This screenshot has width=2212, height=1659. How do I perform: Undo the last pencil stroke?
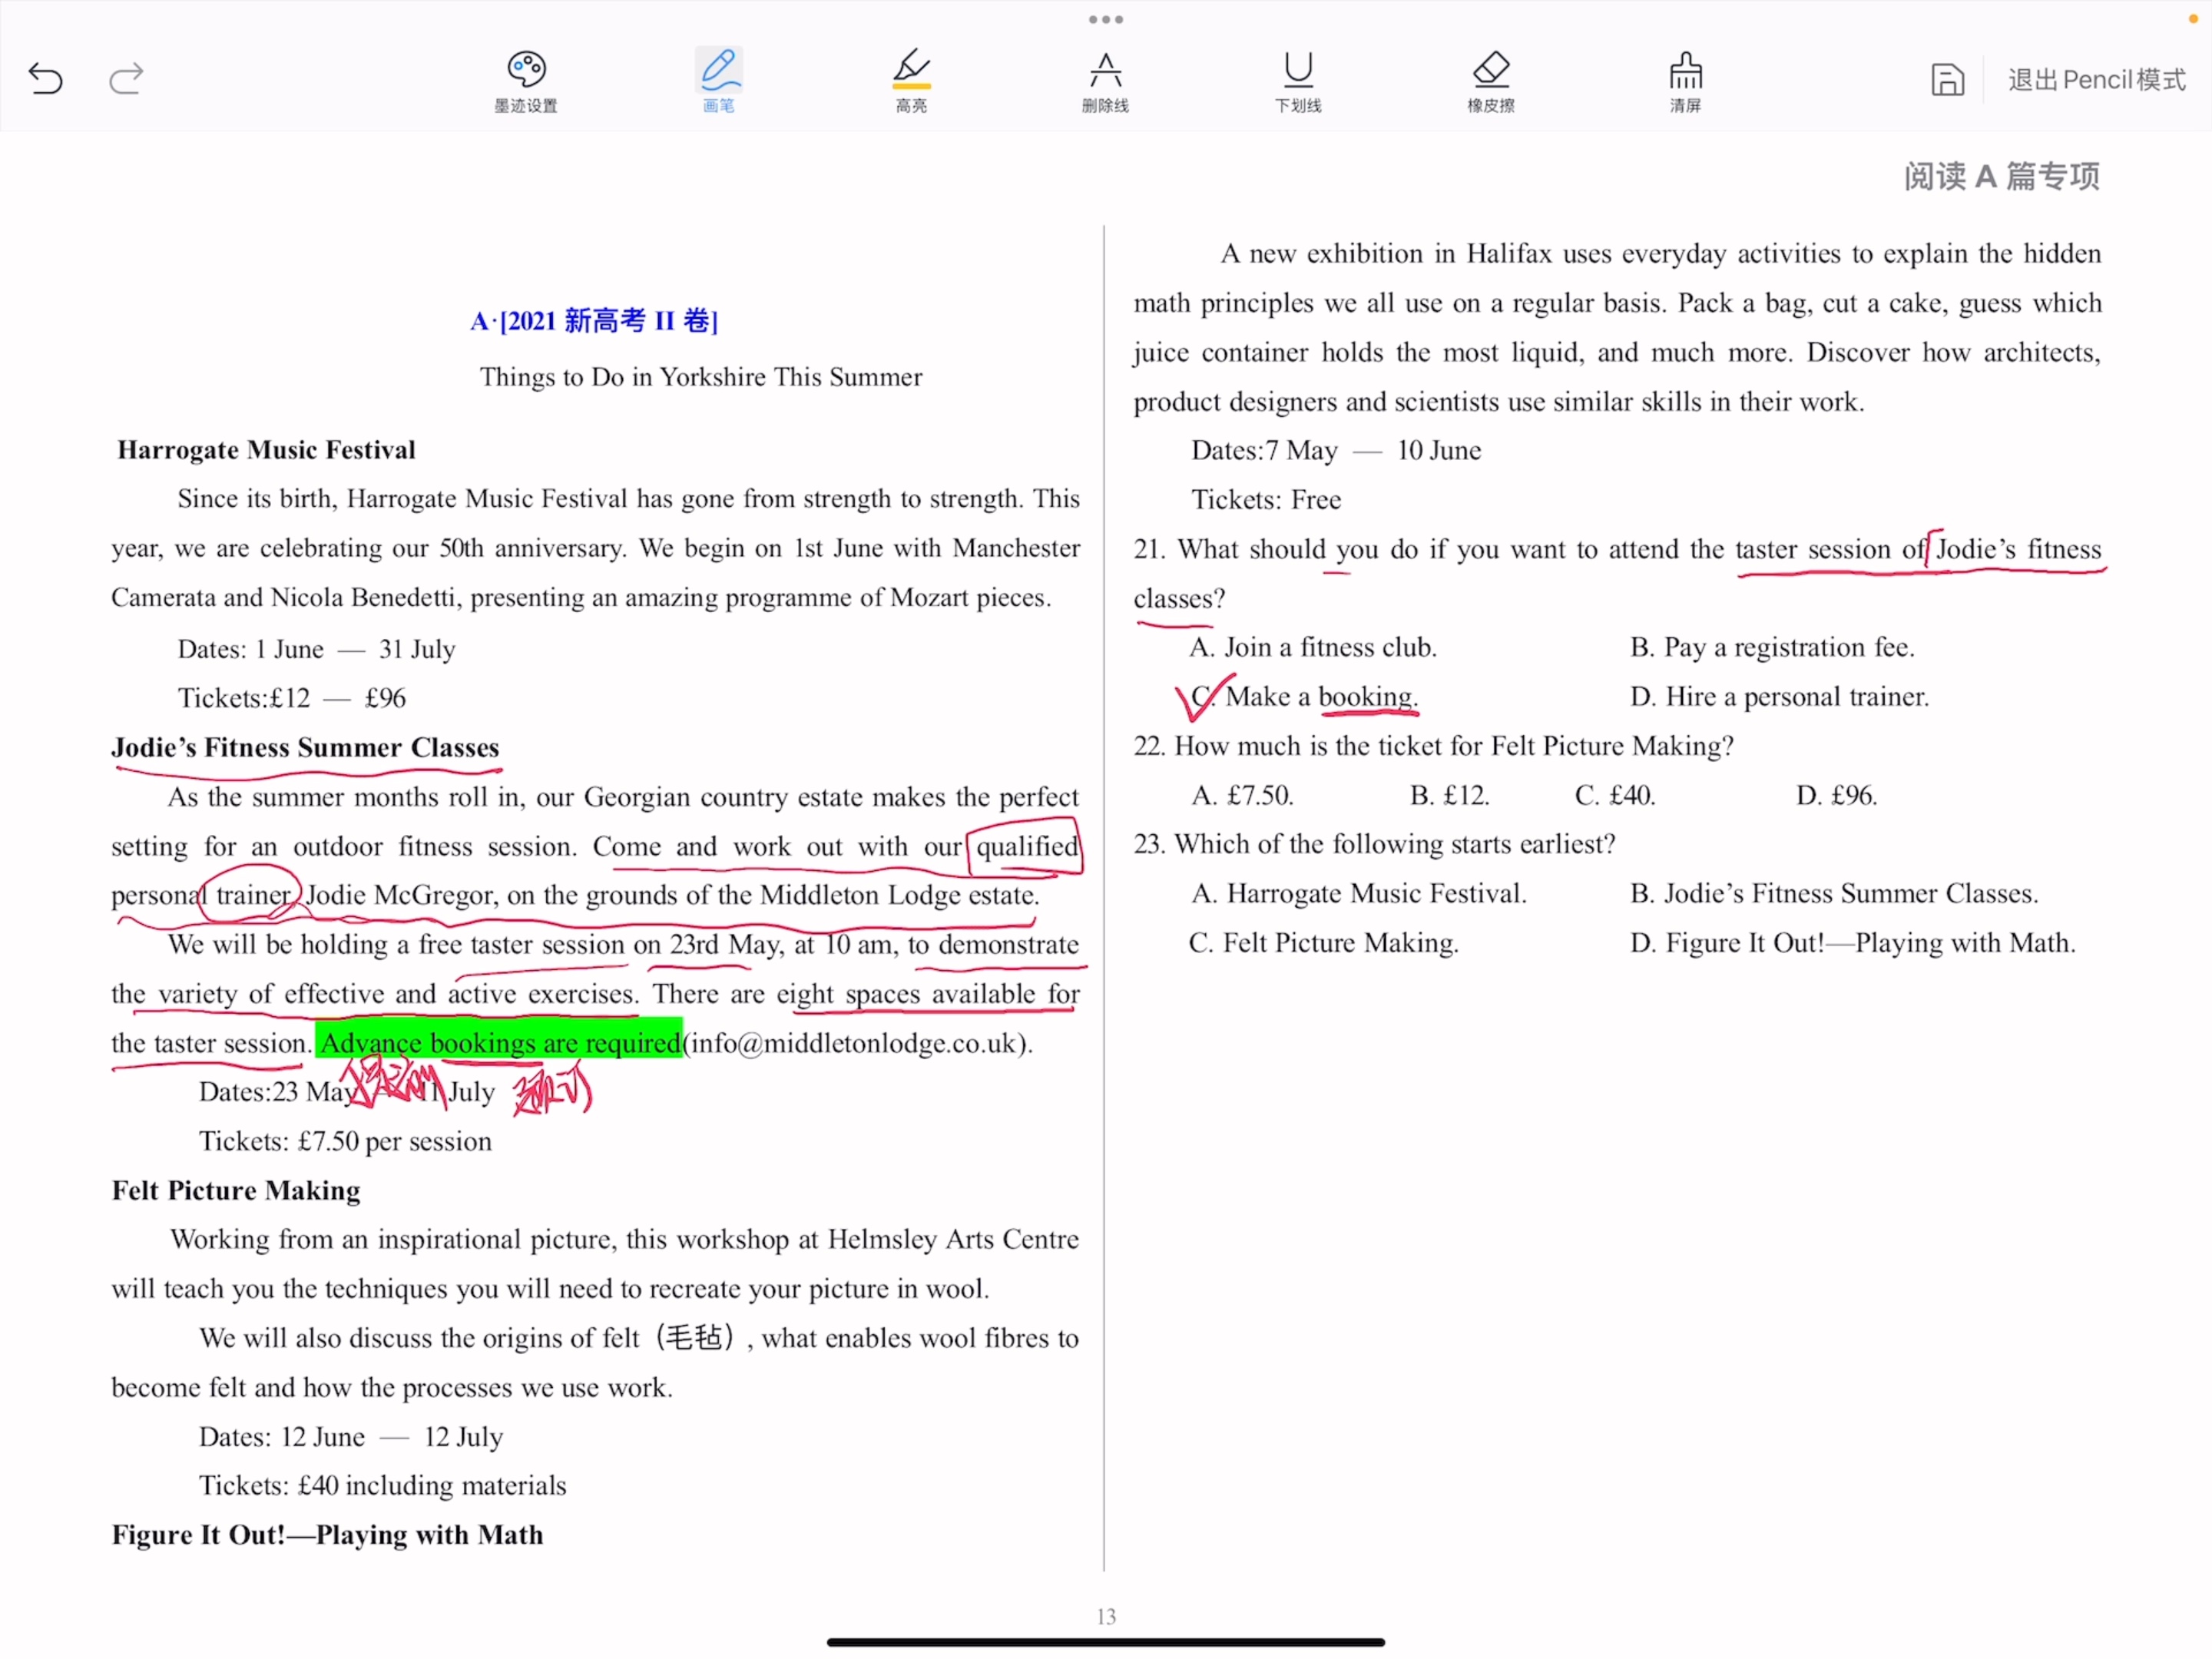(x=46, y=78)
